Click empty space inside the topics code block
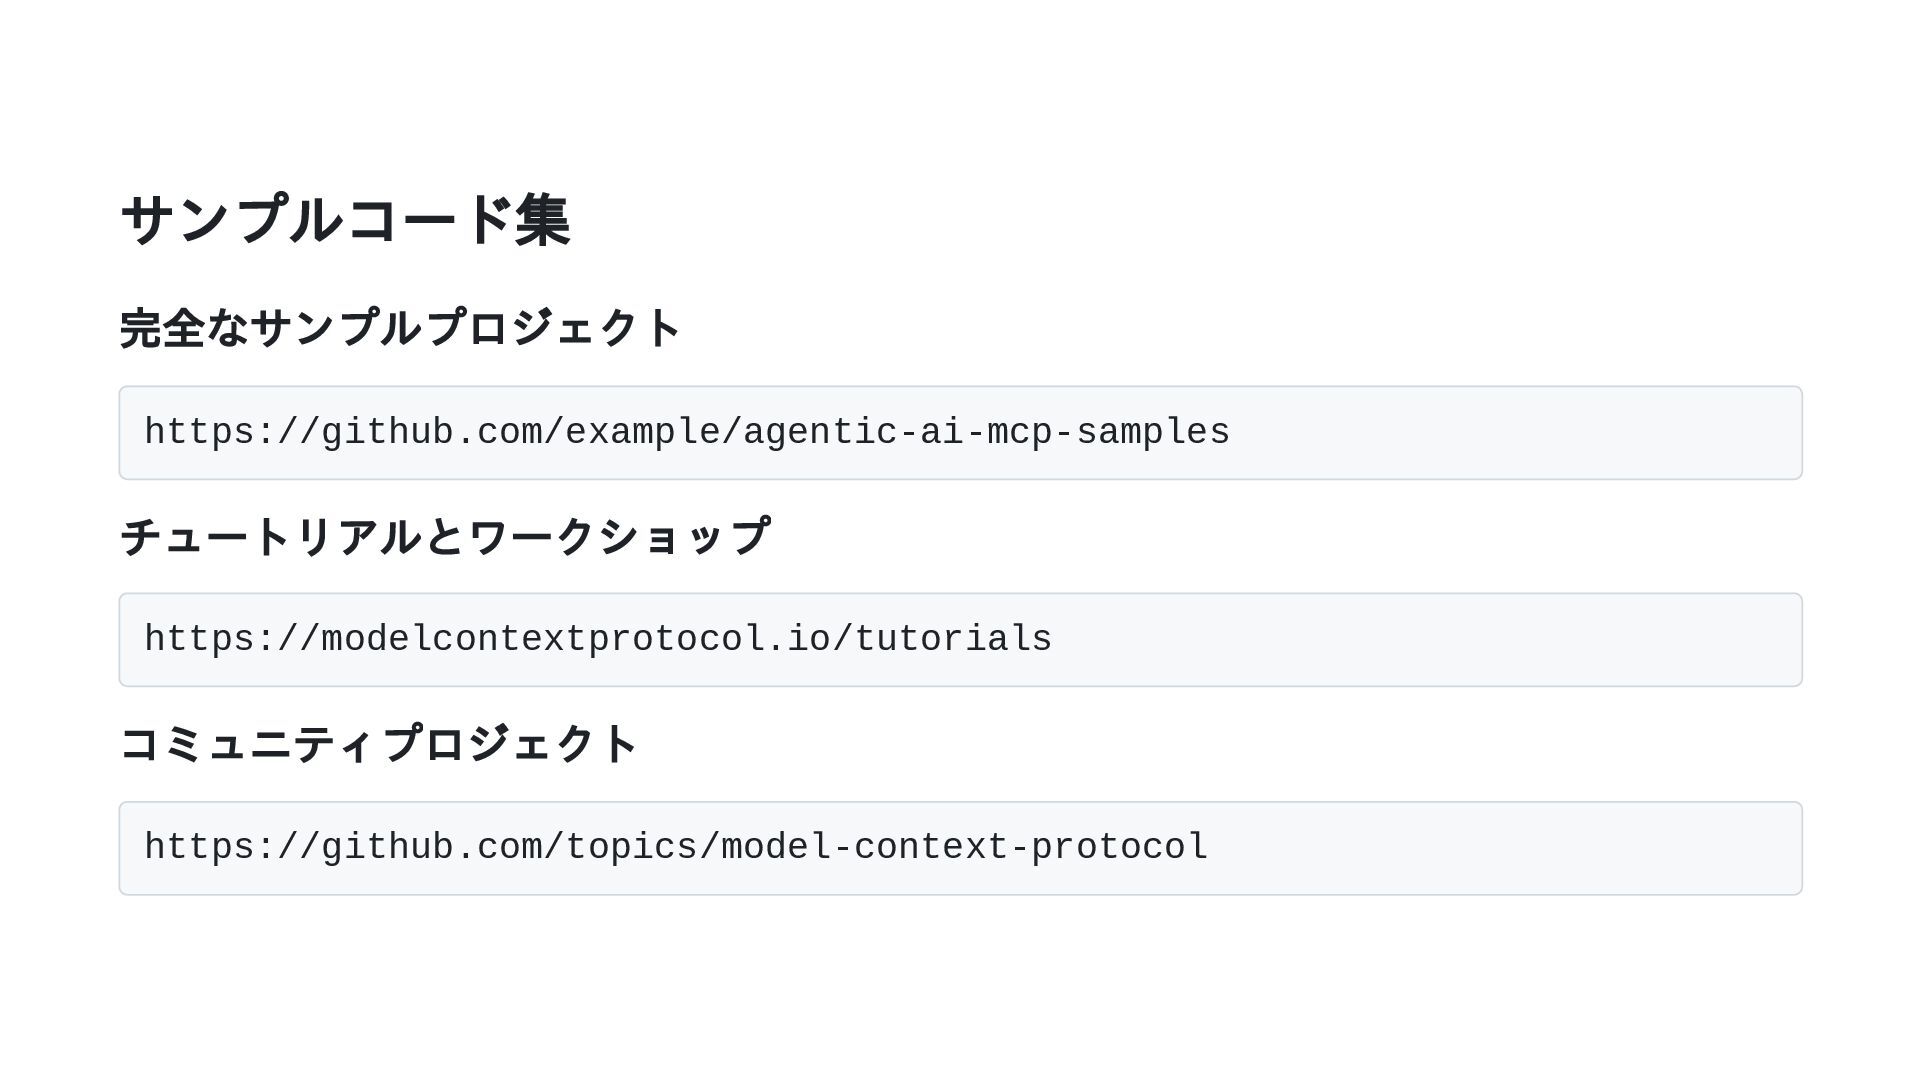Viewport: 1920px width, 1080px height. coord(1500,848)
